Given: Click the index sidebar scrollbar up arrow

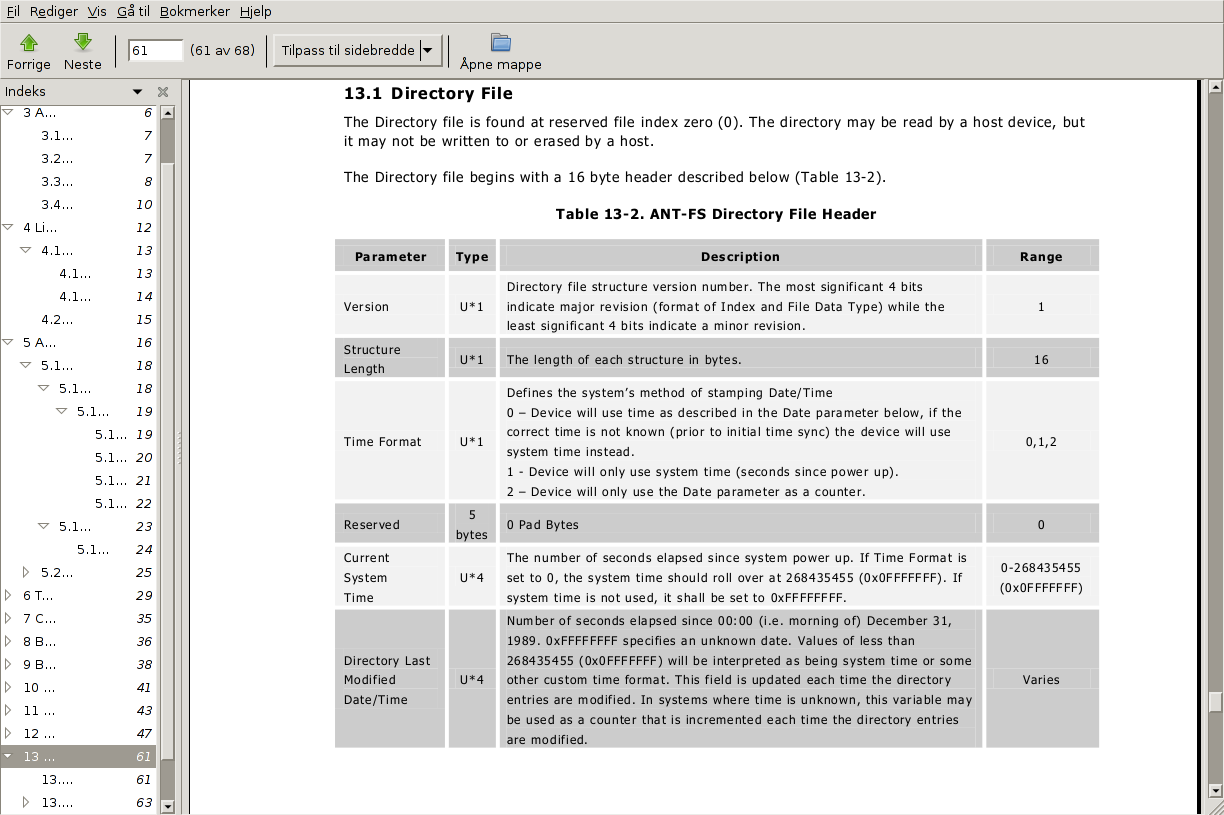Looking at the screenshot, I should [167, 112].
